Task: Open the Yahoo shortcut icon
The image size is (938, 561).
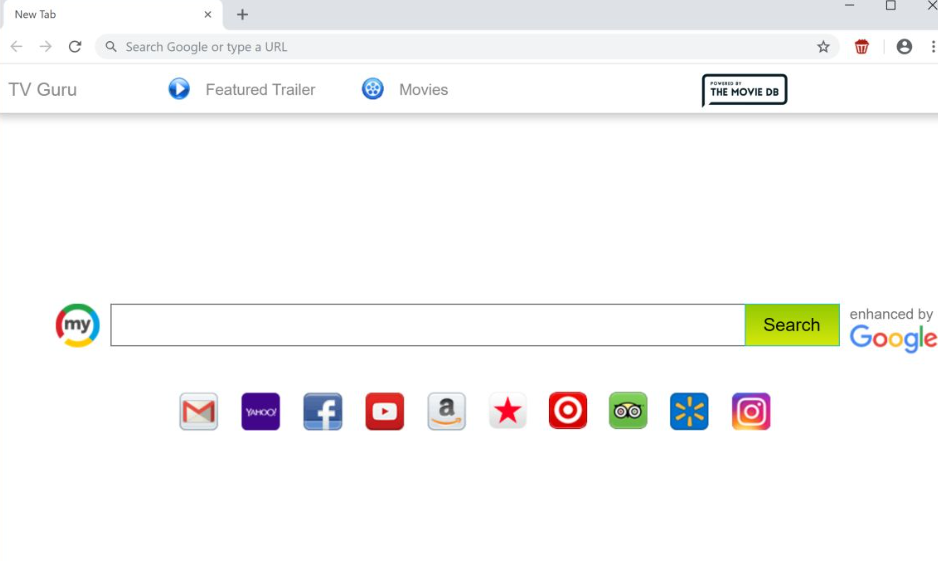Action: pyautogui.click(x=260, y=411)
